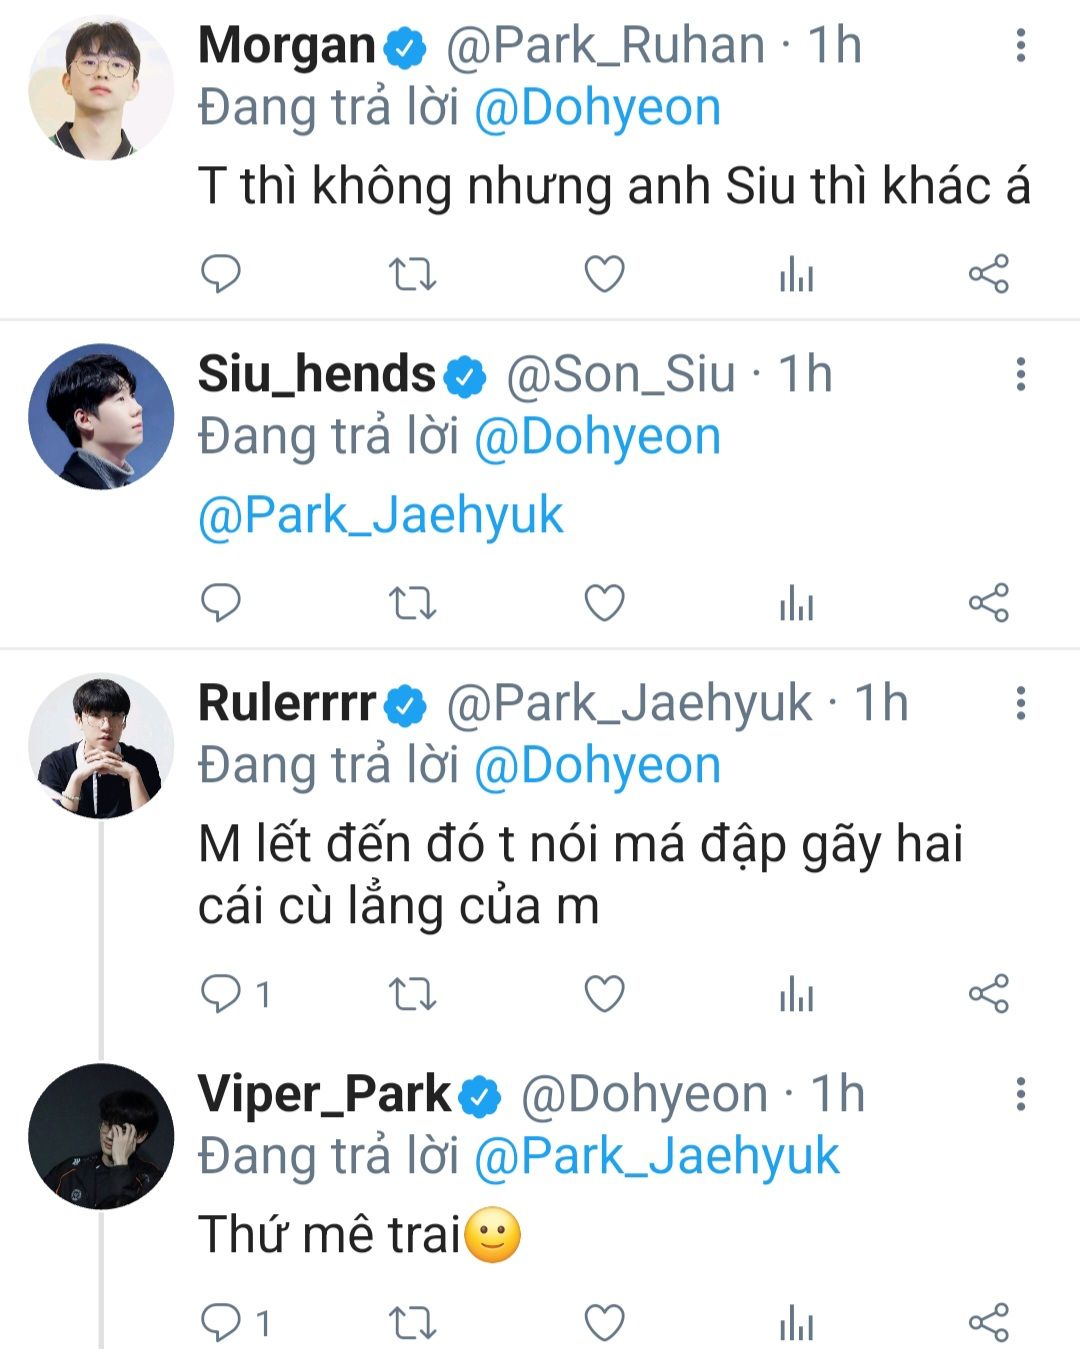Open more options for Siu_hends' tweet
Image resolution: width=1080 pixels, height=1349 pixels.
point(1020,374)
